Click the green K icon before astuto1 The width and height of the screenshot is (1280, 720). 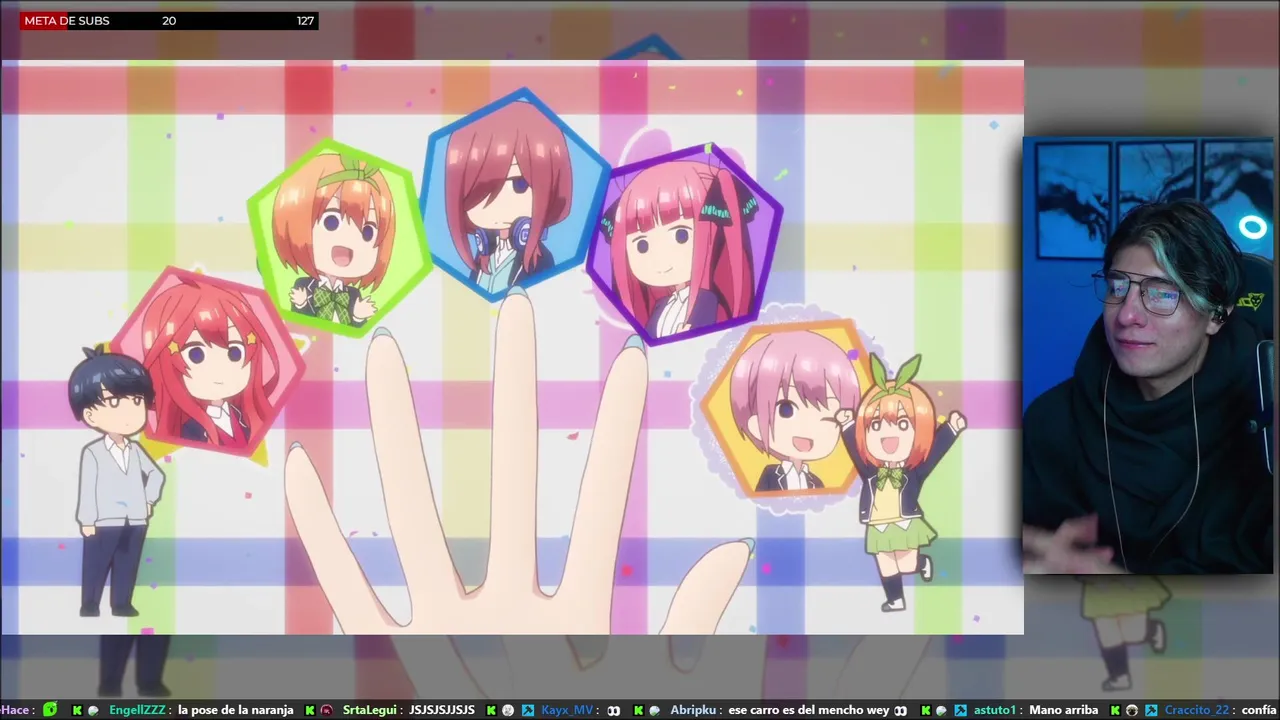point(926,710)
